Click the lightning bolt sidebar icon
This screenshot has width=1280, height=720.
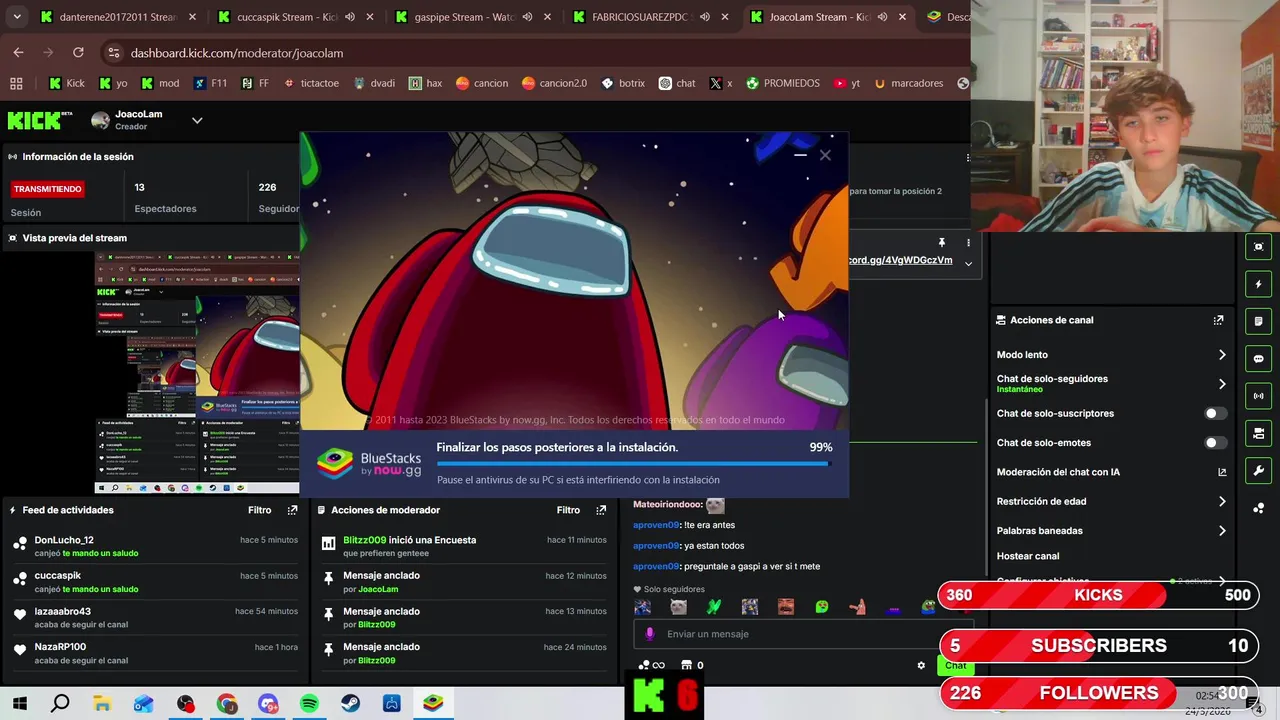pos(1258,284)
